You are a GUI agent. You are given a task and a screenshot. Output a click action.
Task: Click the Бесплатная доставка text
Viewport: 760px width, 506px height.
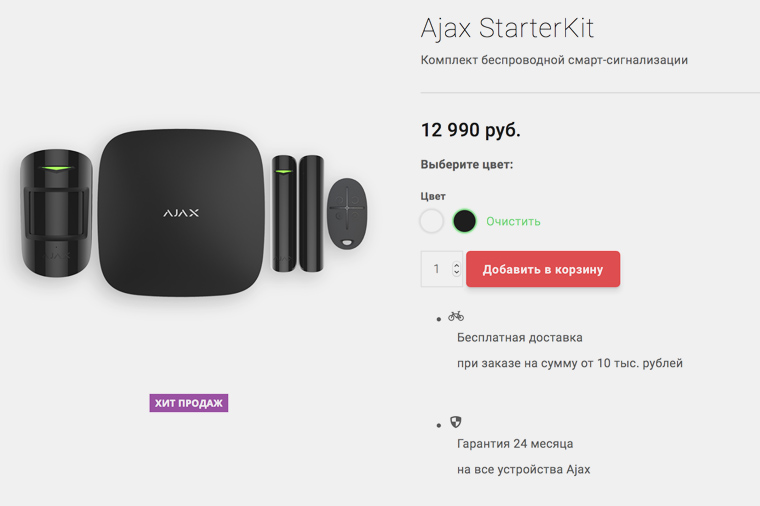click(x=520, y=338)
